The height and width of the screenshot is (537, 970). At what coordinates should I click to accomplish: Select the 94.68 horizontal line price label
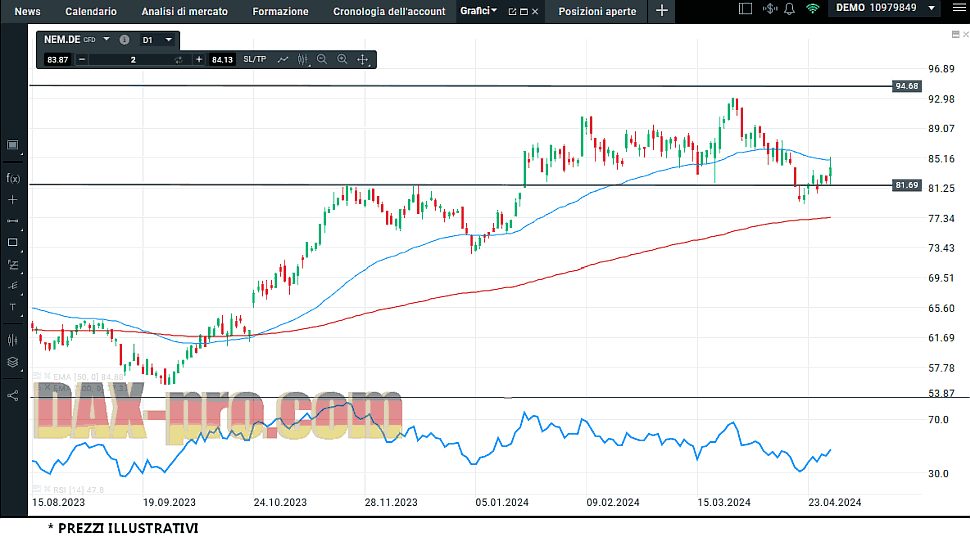[907, 86]
